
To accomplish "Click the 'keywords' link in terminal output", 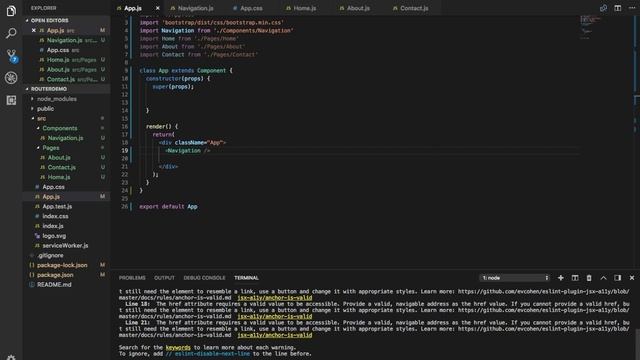I will click(178, 347).
